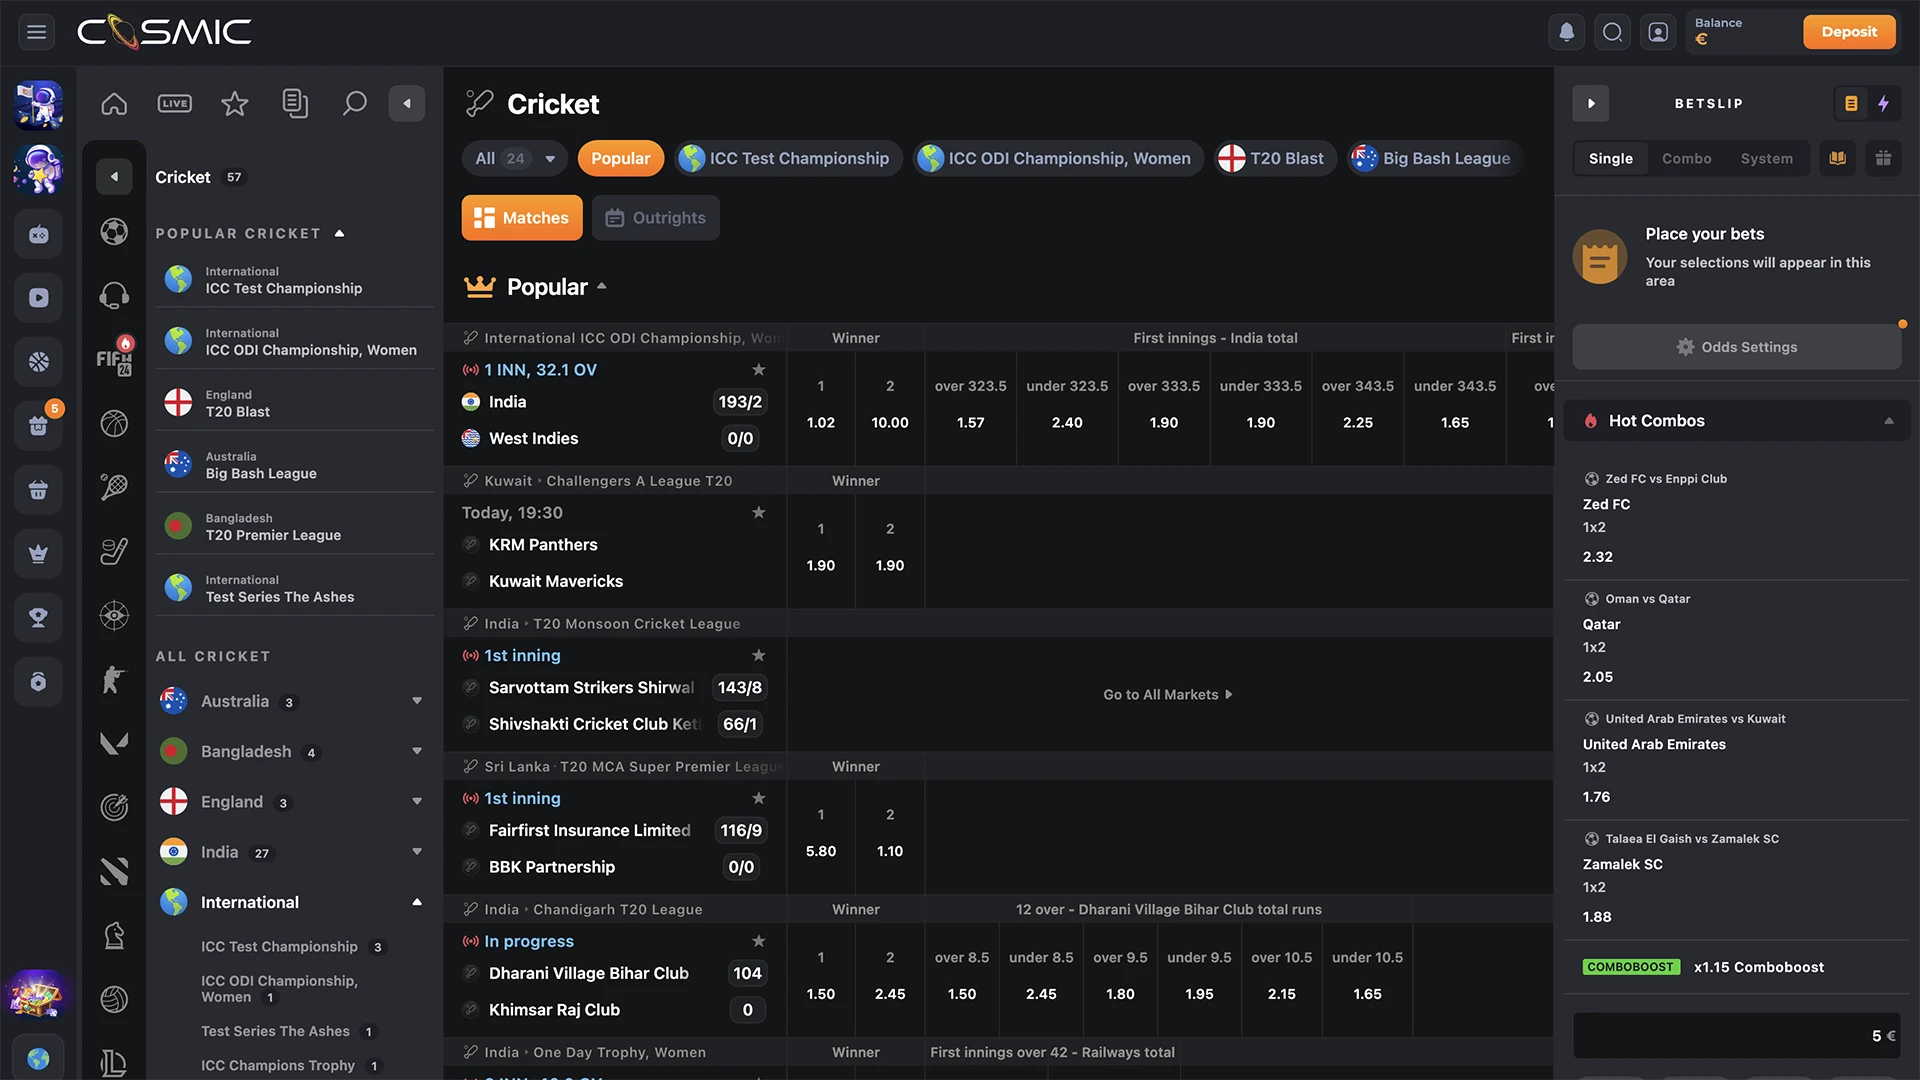Open the All 24 dropdown filter
Viewport: 1920px width, 1080px height.
[x=515, y=158]
